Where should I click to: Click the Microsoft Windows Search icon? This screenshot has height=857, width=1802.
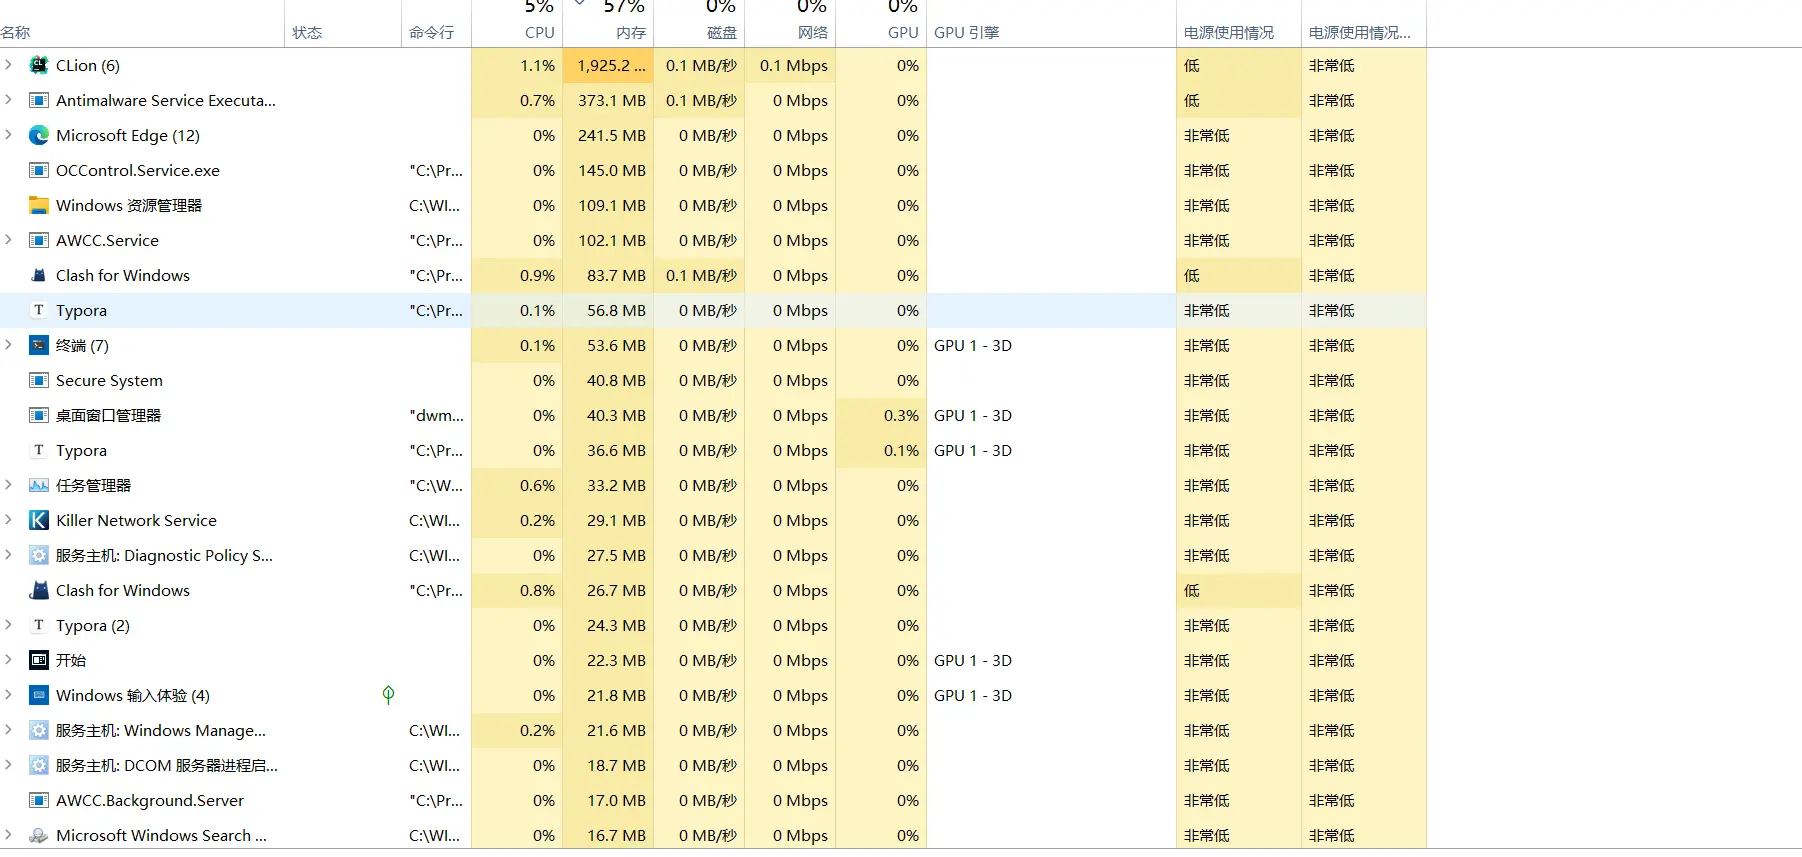click(39, 836)
